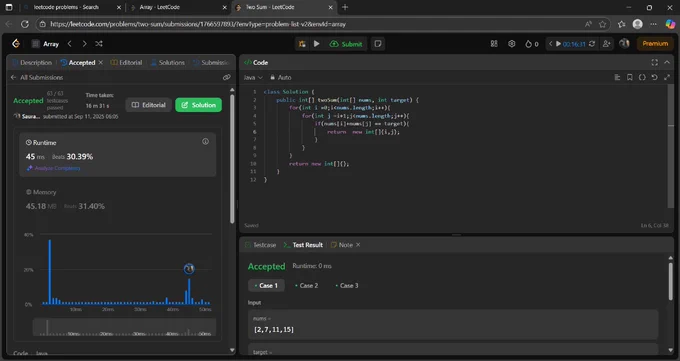Viewport: 680px width, 361px height.
Task: Switch to the Description tab
Action: [32, 62]
